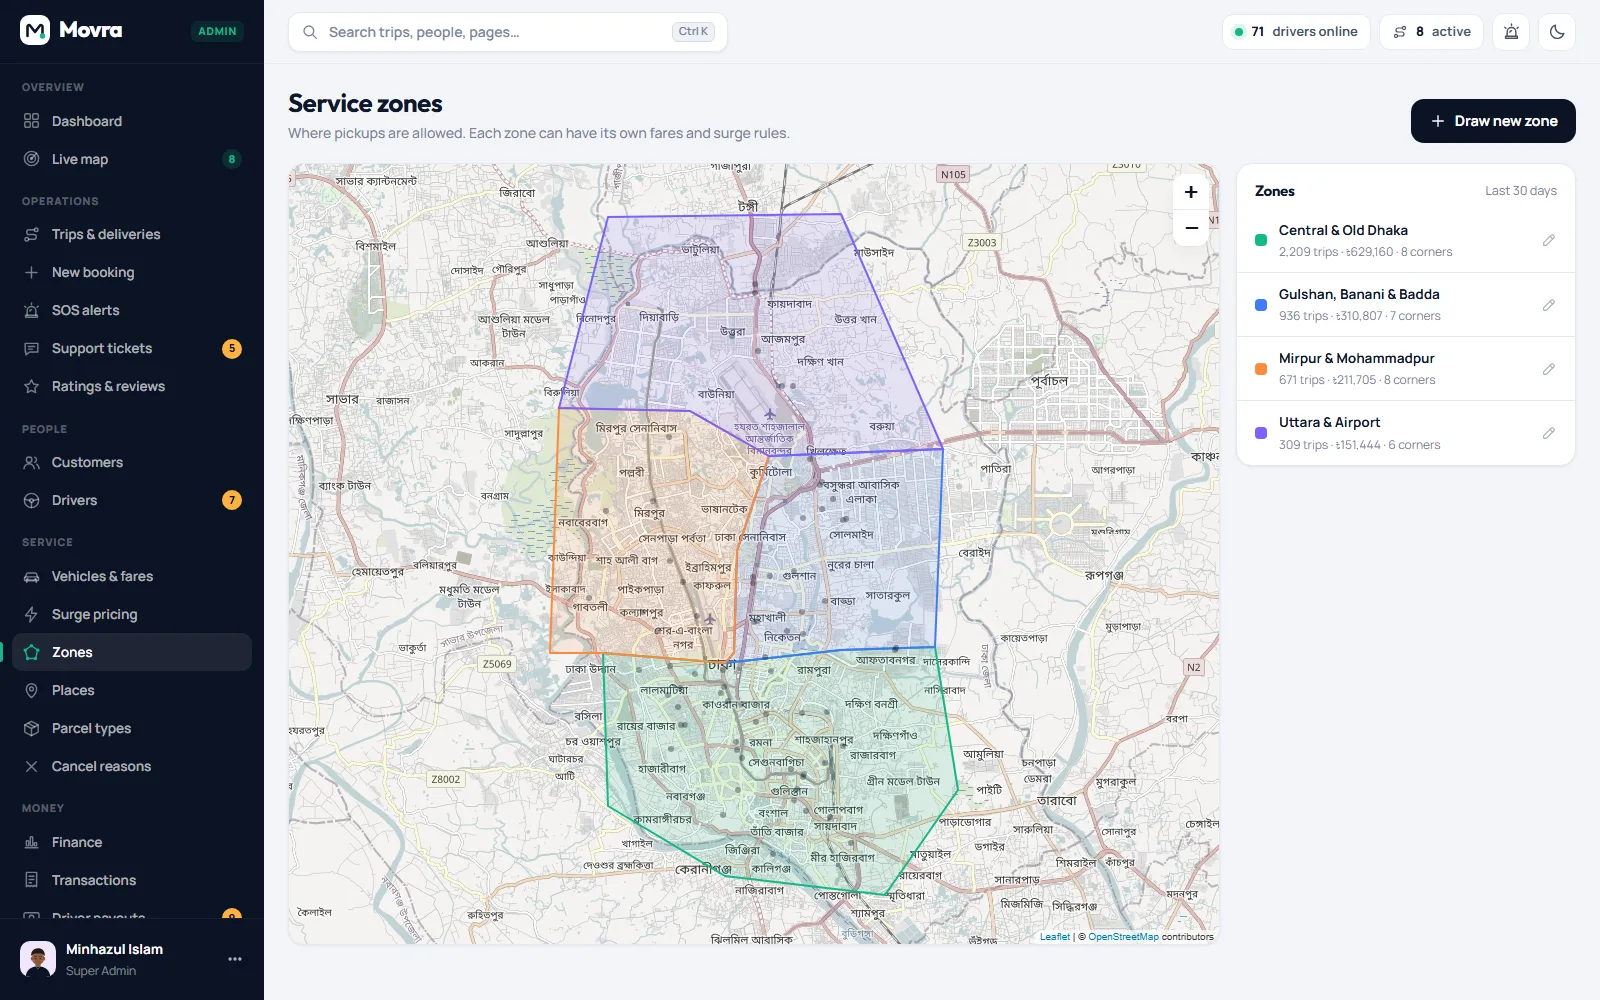Click the Vehicles & fares car icon
The width and height of the screenshot is (1600, 1000).
pos(31,576)
